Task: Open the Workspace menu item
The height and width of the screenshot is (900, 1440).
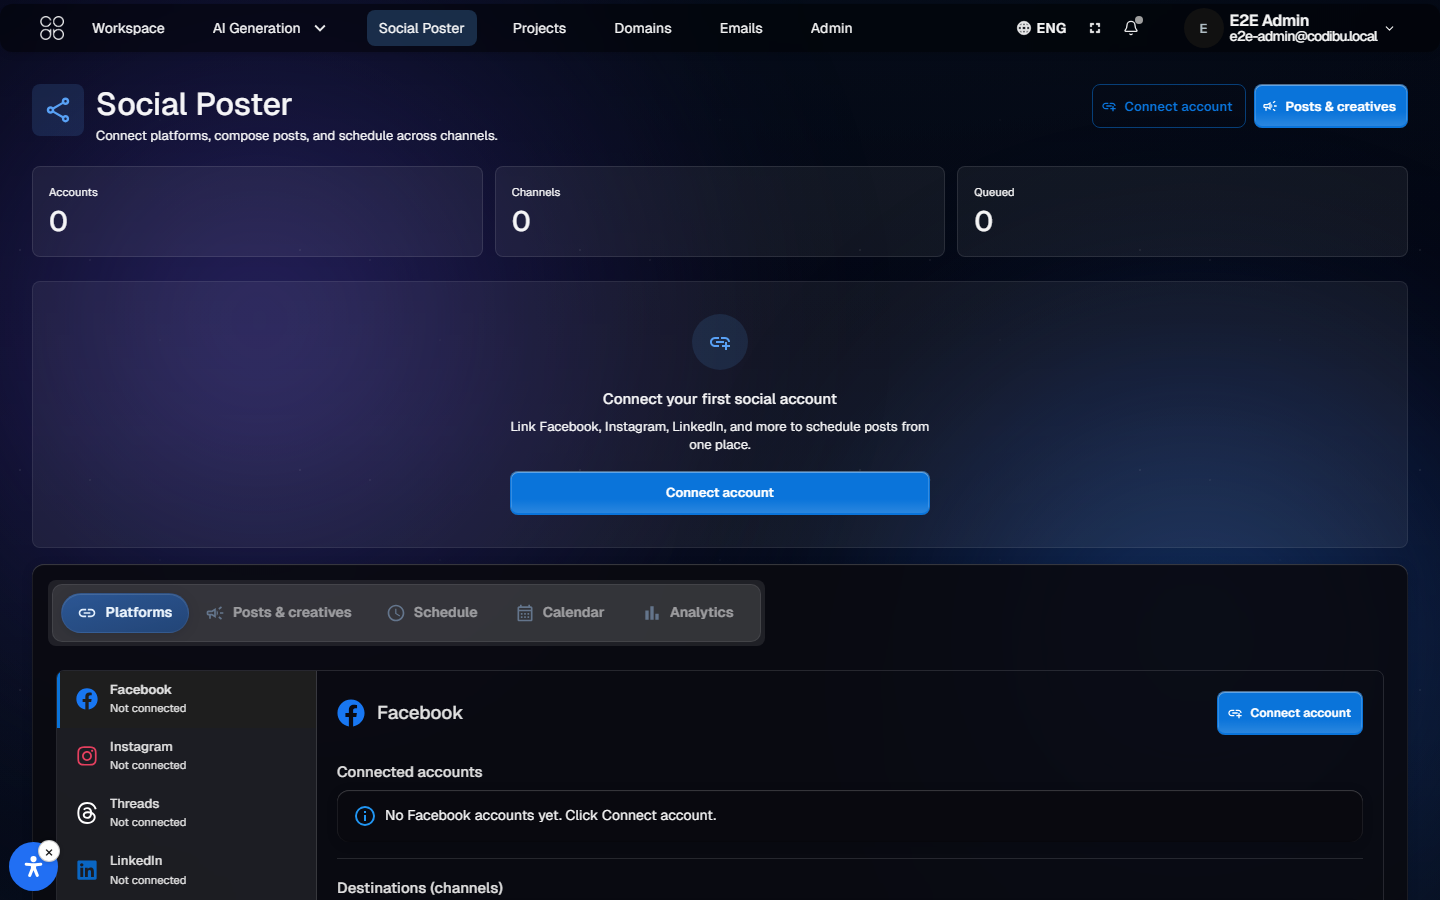Action: 128,28
